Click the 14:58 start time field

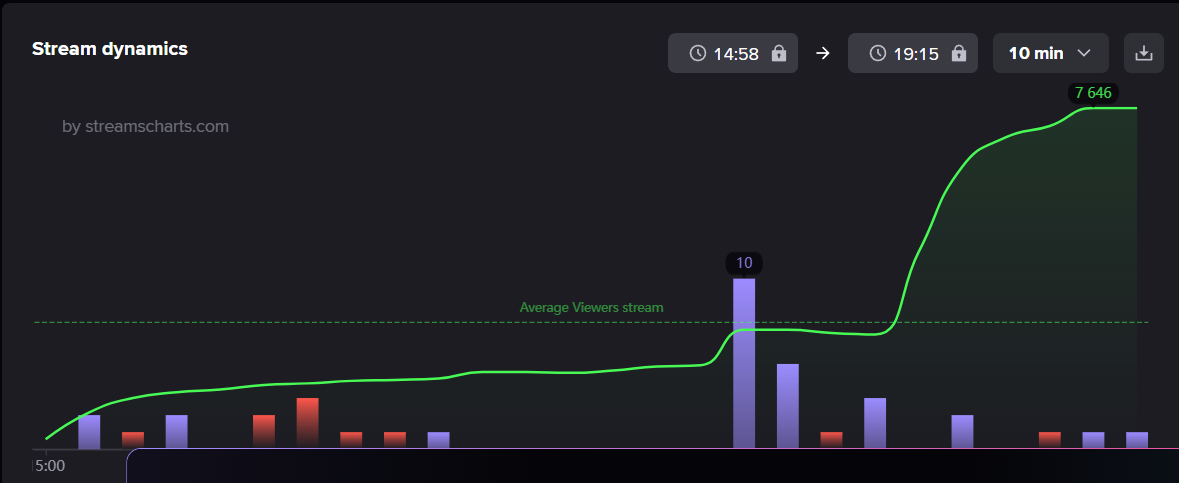coord(733,53)
